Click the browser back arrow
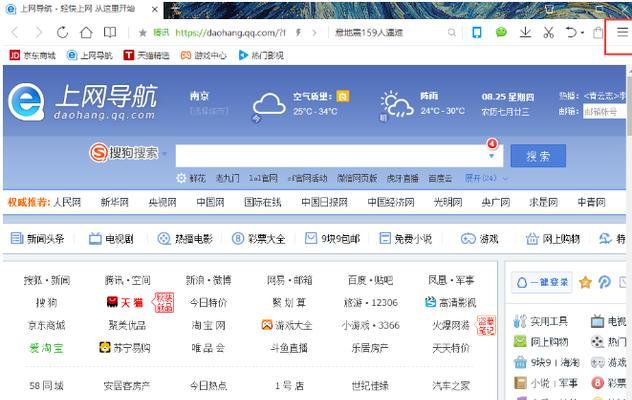The width and height of the screenshot is (632, 400). point(15,32)
